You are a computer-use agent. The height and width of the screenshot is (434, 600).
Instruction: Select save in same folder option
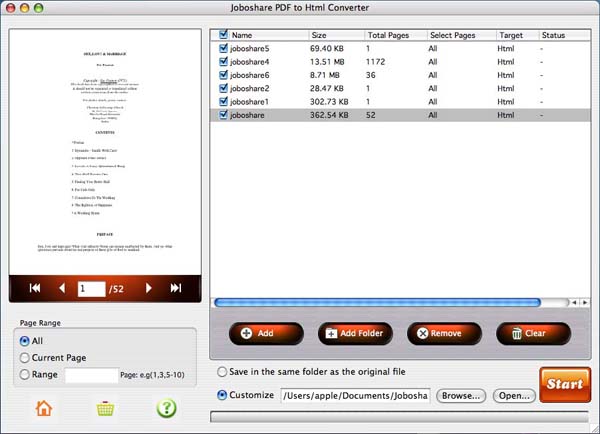click(221, 373)
